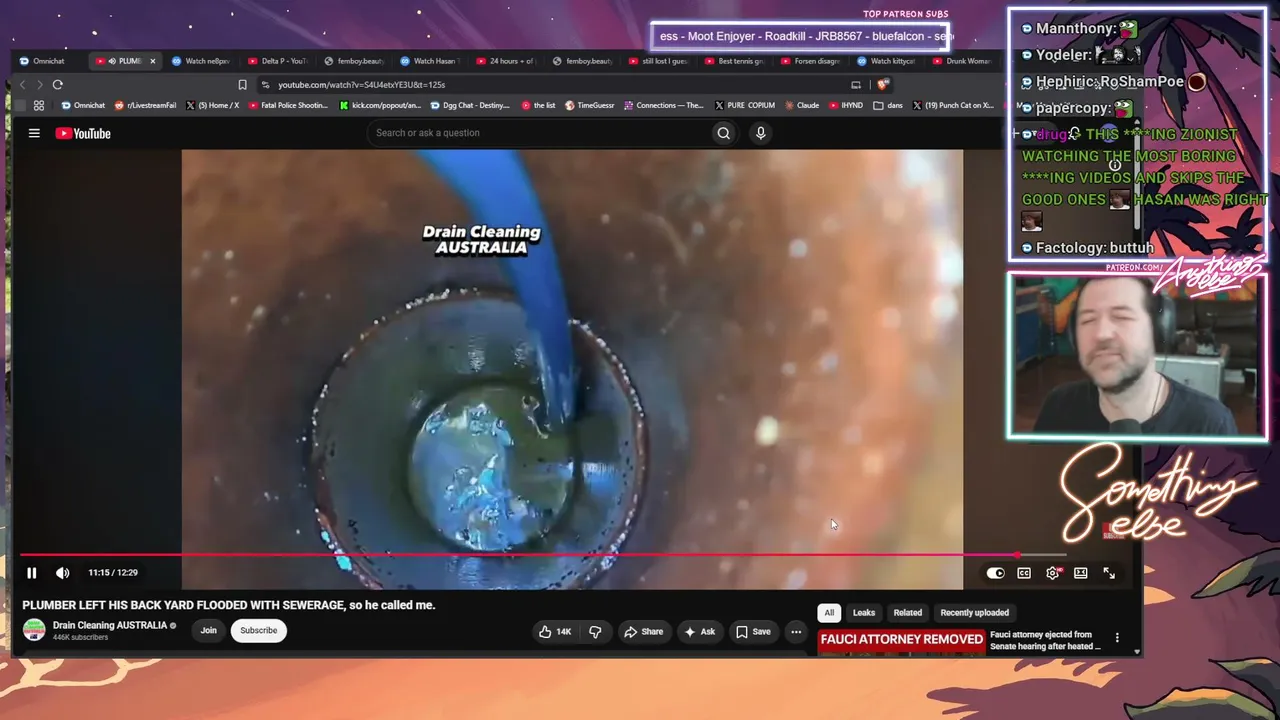Click the browser address bar URL
The height and width of the screenshot is (720, 1280).
click(x=361, y=85)
